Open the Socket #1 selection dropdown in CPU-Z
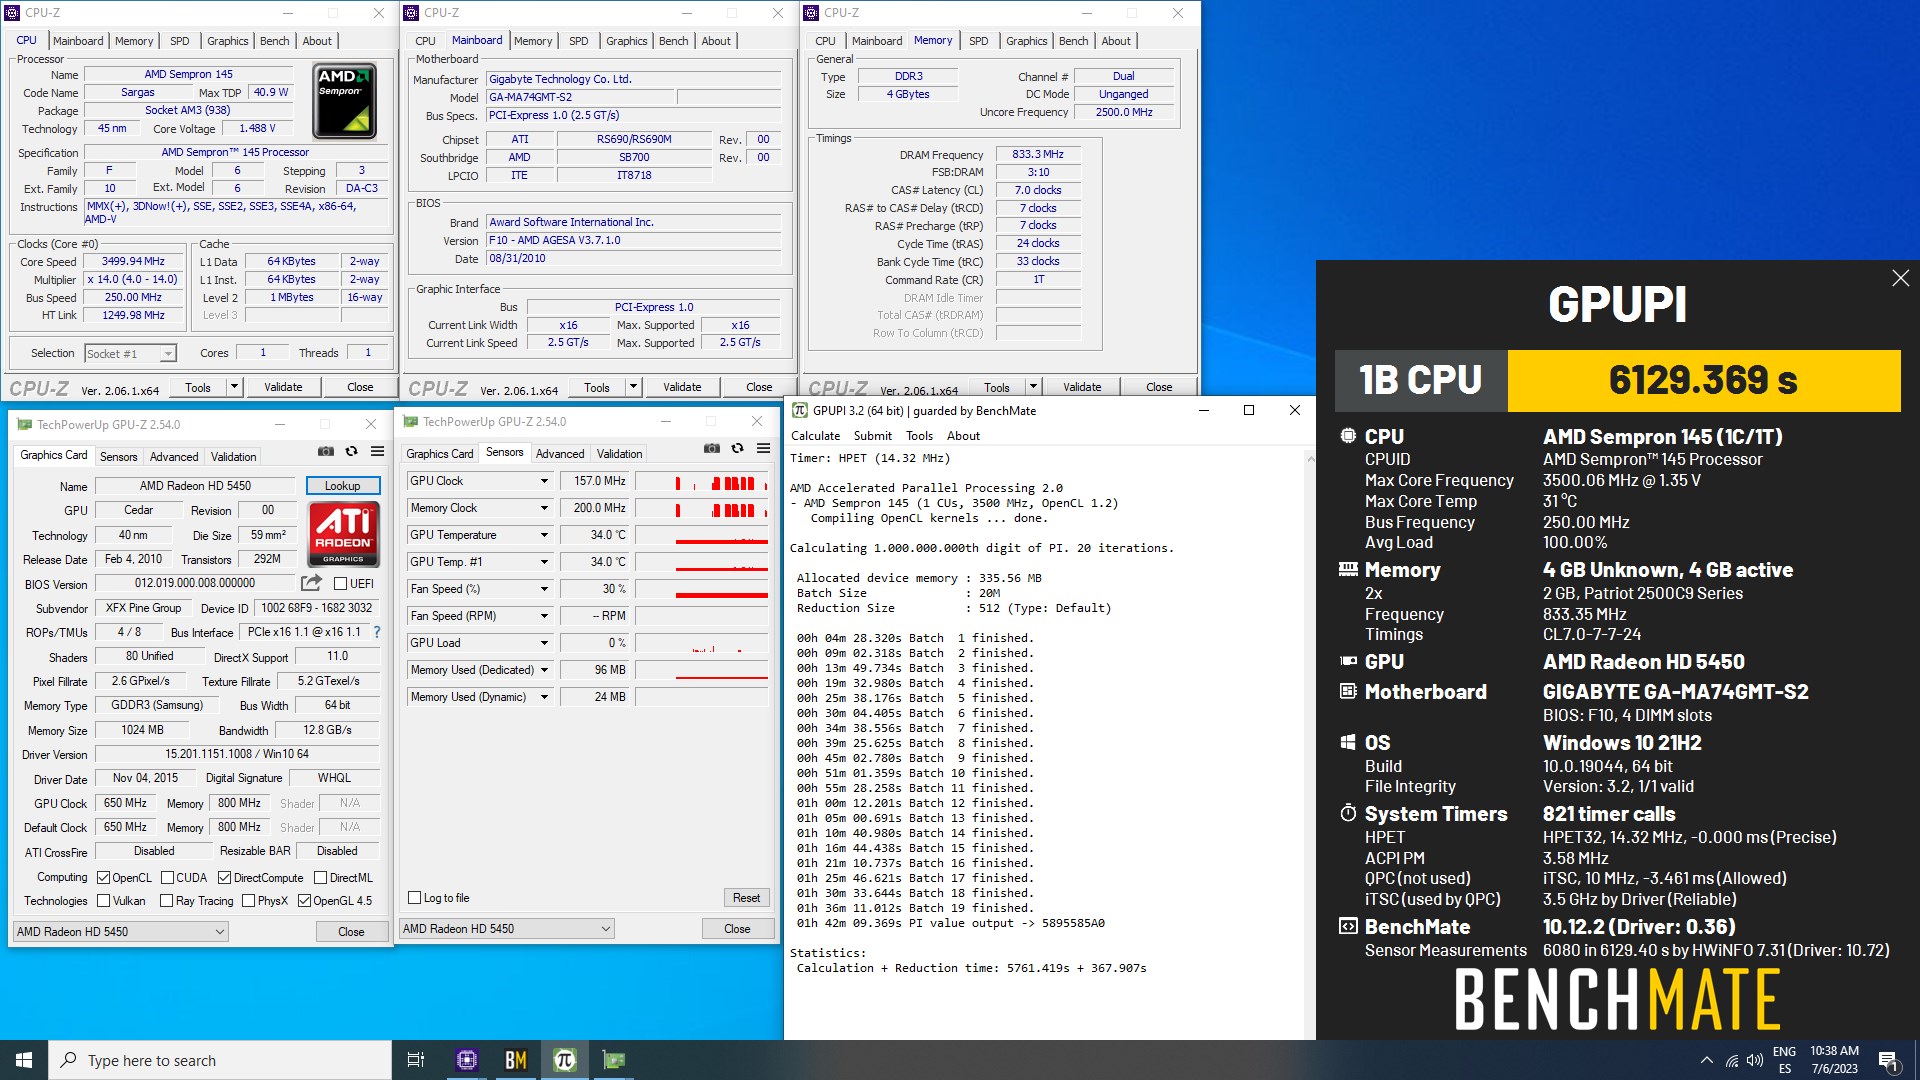 pos(130,354)
